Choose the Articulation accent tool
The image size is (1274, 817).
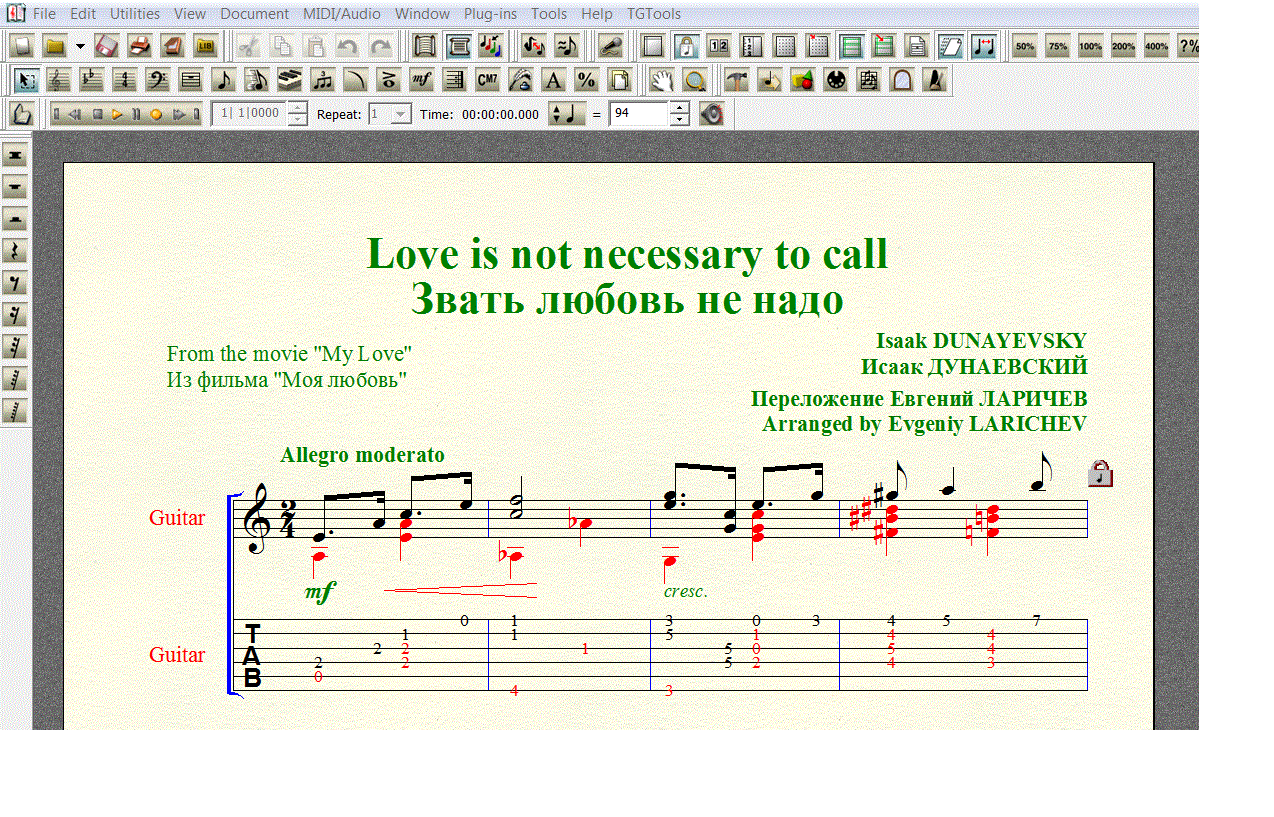(x=388, y=81)
